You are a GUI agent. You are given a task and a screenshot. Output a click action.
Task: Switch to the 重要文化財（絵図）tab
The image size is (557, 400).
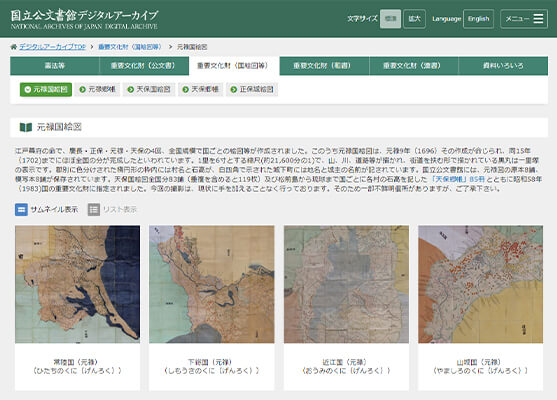[x=324, y=66]
